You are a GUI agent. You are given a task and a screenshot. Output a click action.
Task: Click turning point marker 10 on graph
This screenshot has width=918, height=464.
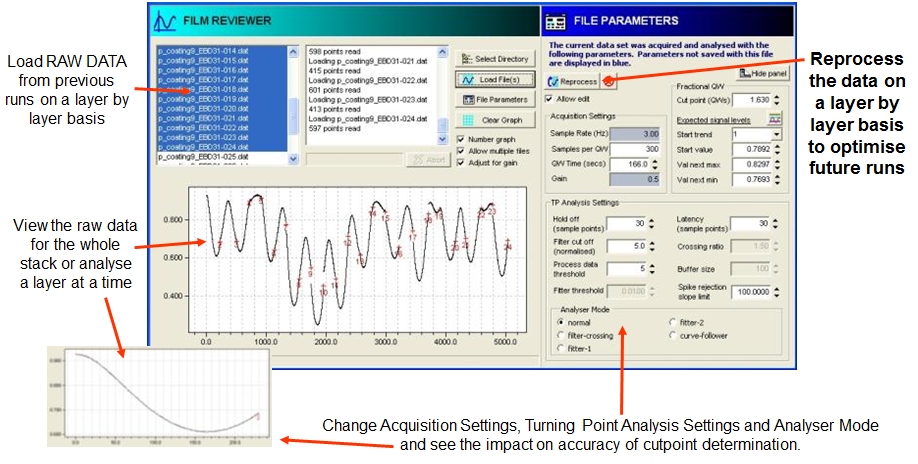pyautogui.click(x=324, y=292)
